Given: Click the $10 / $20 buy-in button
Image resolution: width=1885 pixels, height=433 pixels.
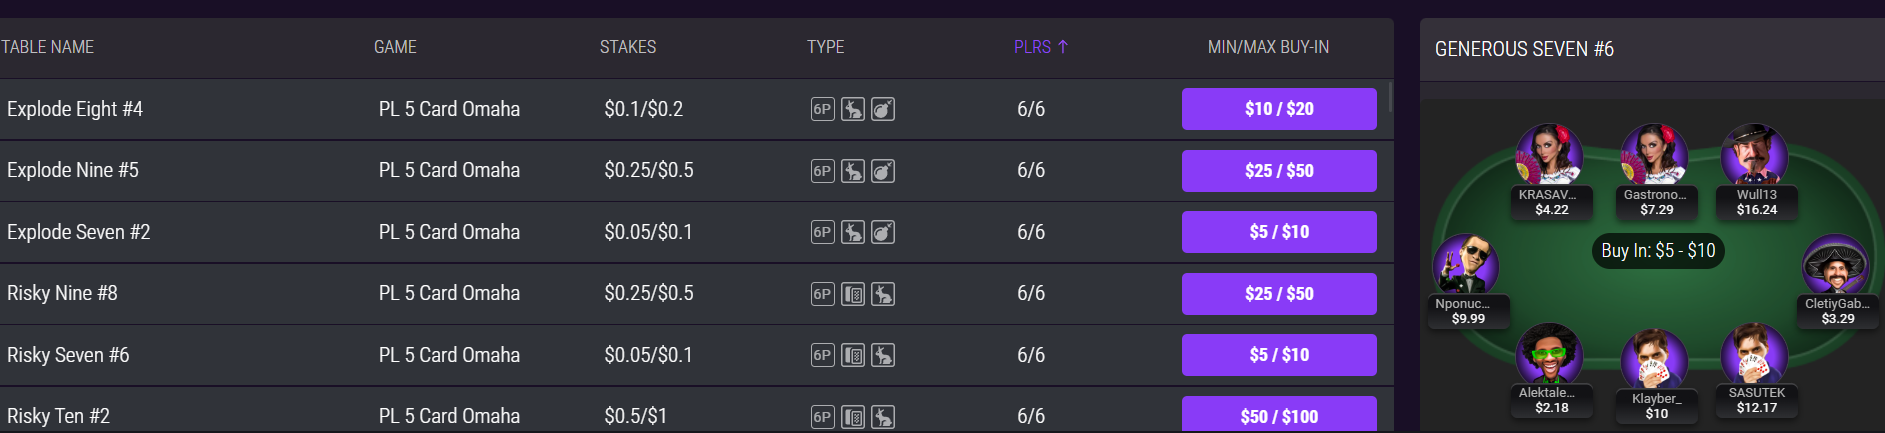Looking at the screenshot, I should click(1279, 109).
